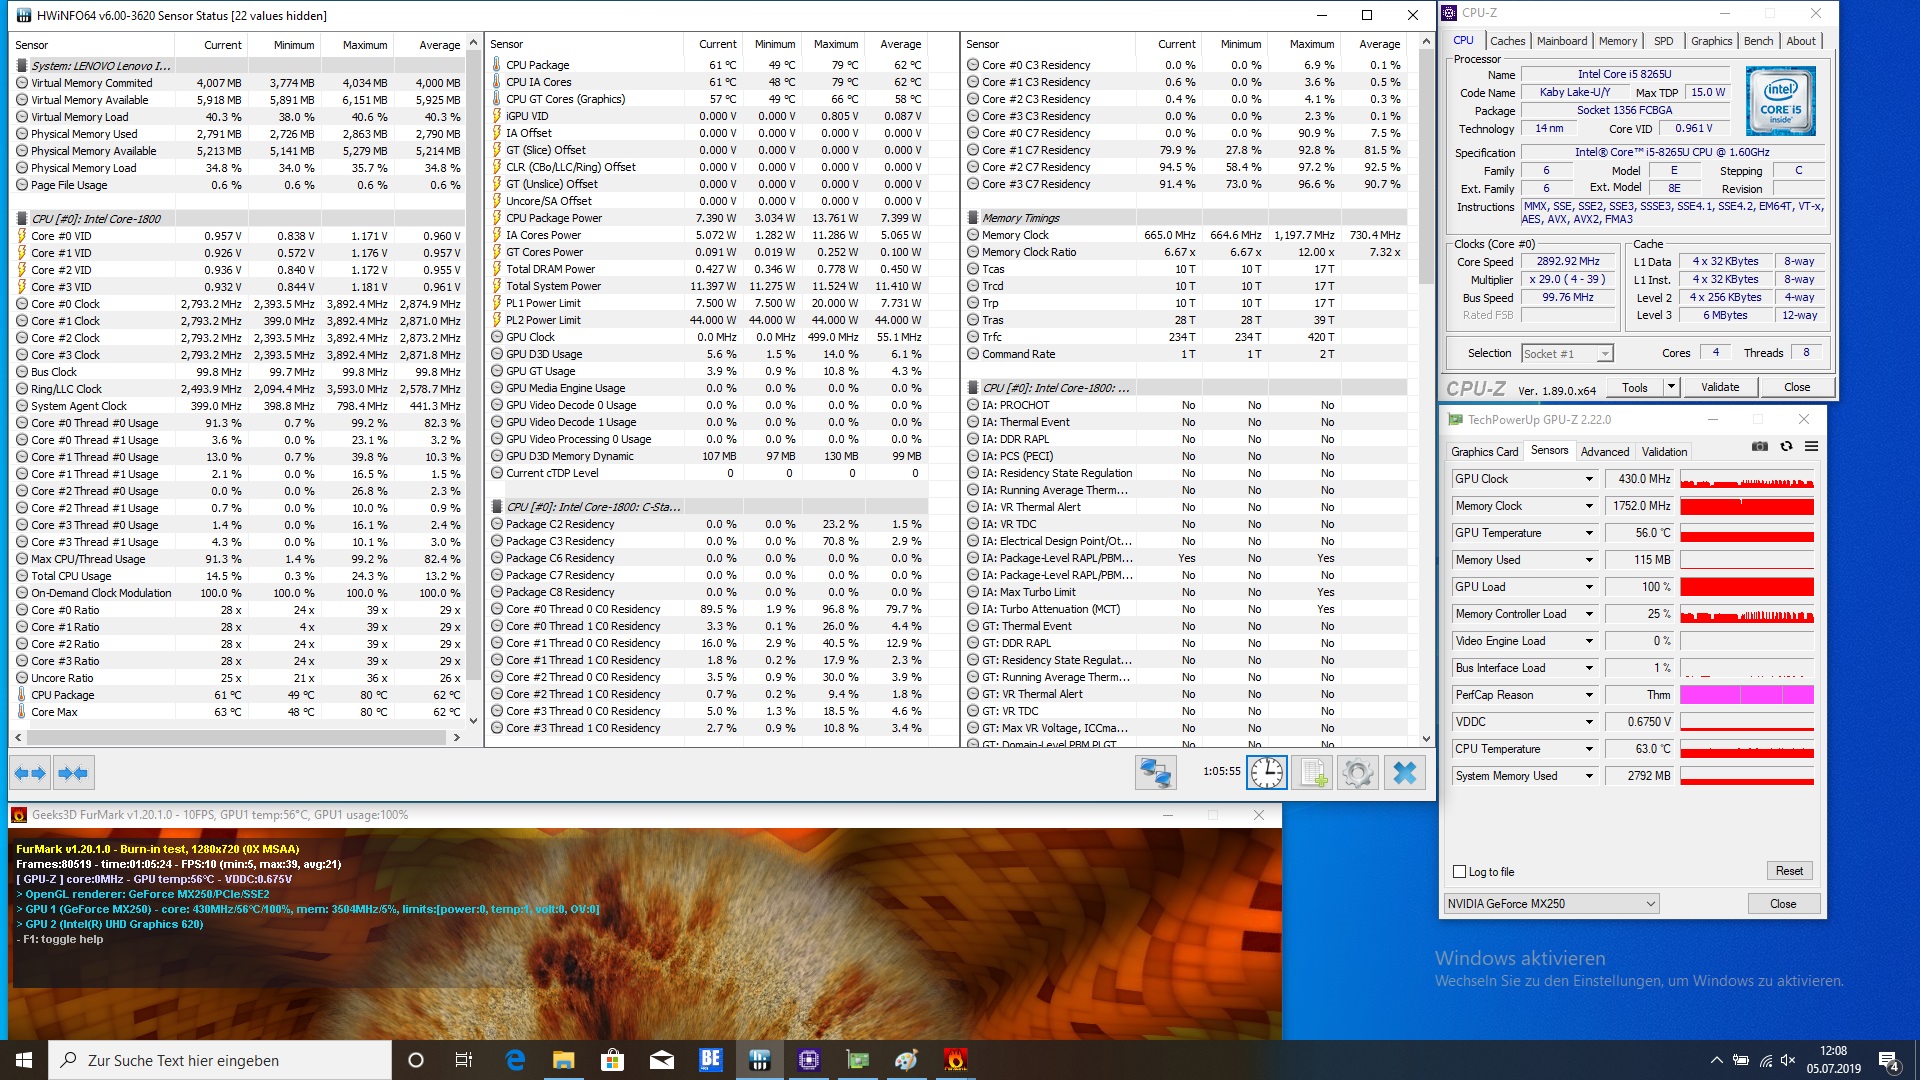
Task: Switch to Mainboard tab in CPU-Z
Action: [1562, 41]
